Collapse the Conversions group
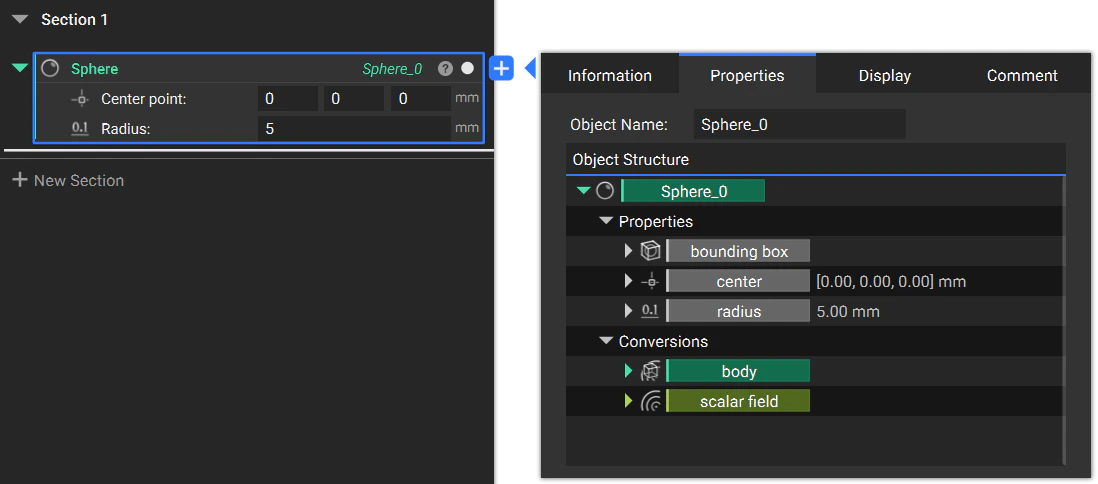Image resolution: width=1098 pixels, height=484 pixels. pyautogui.click(x=606, y=341)
